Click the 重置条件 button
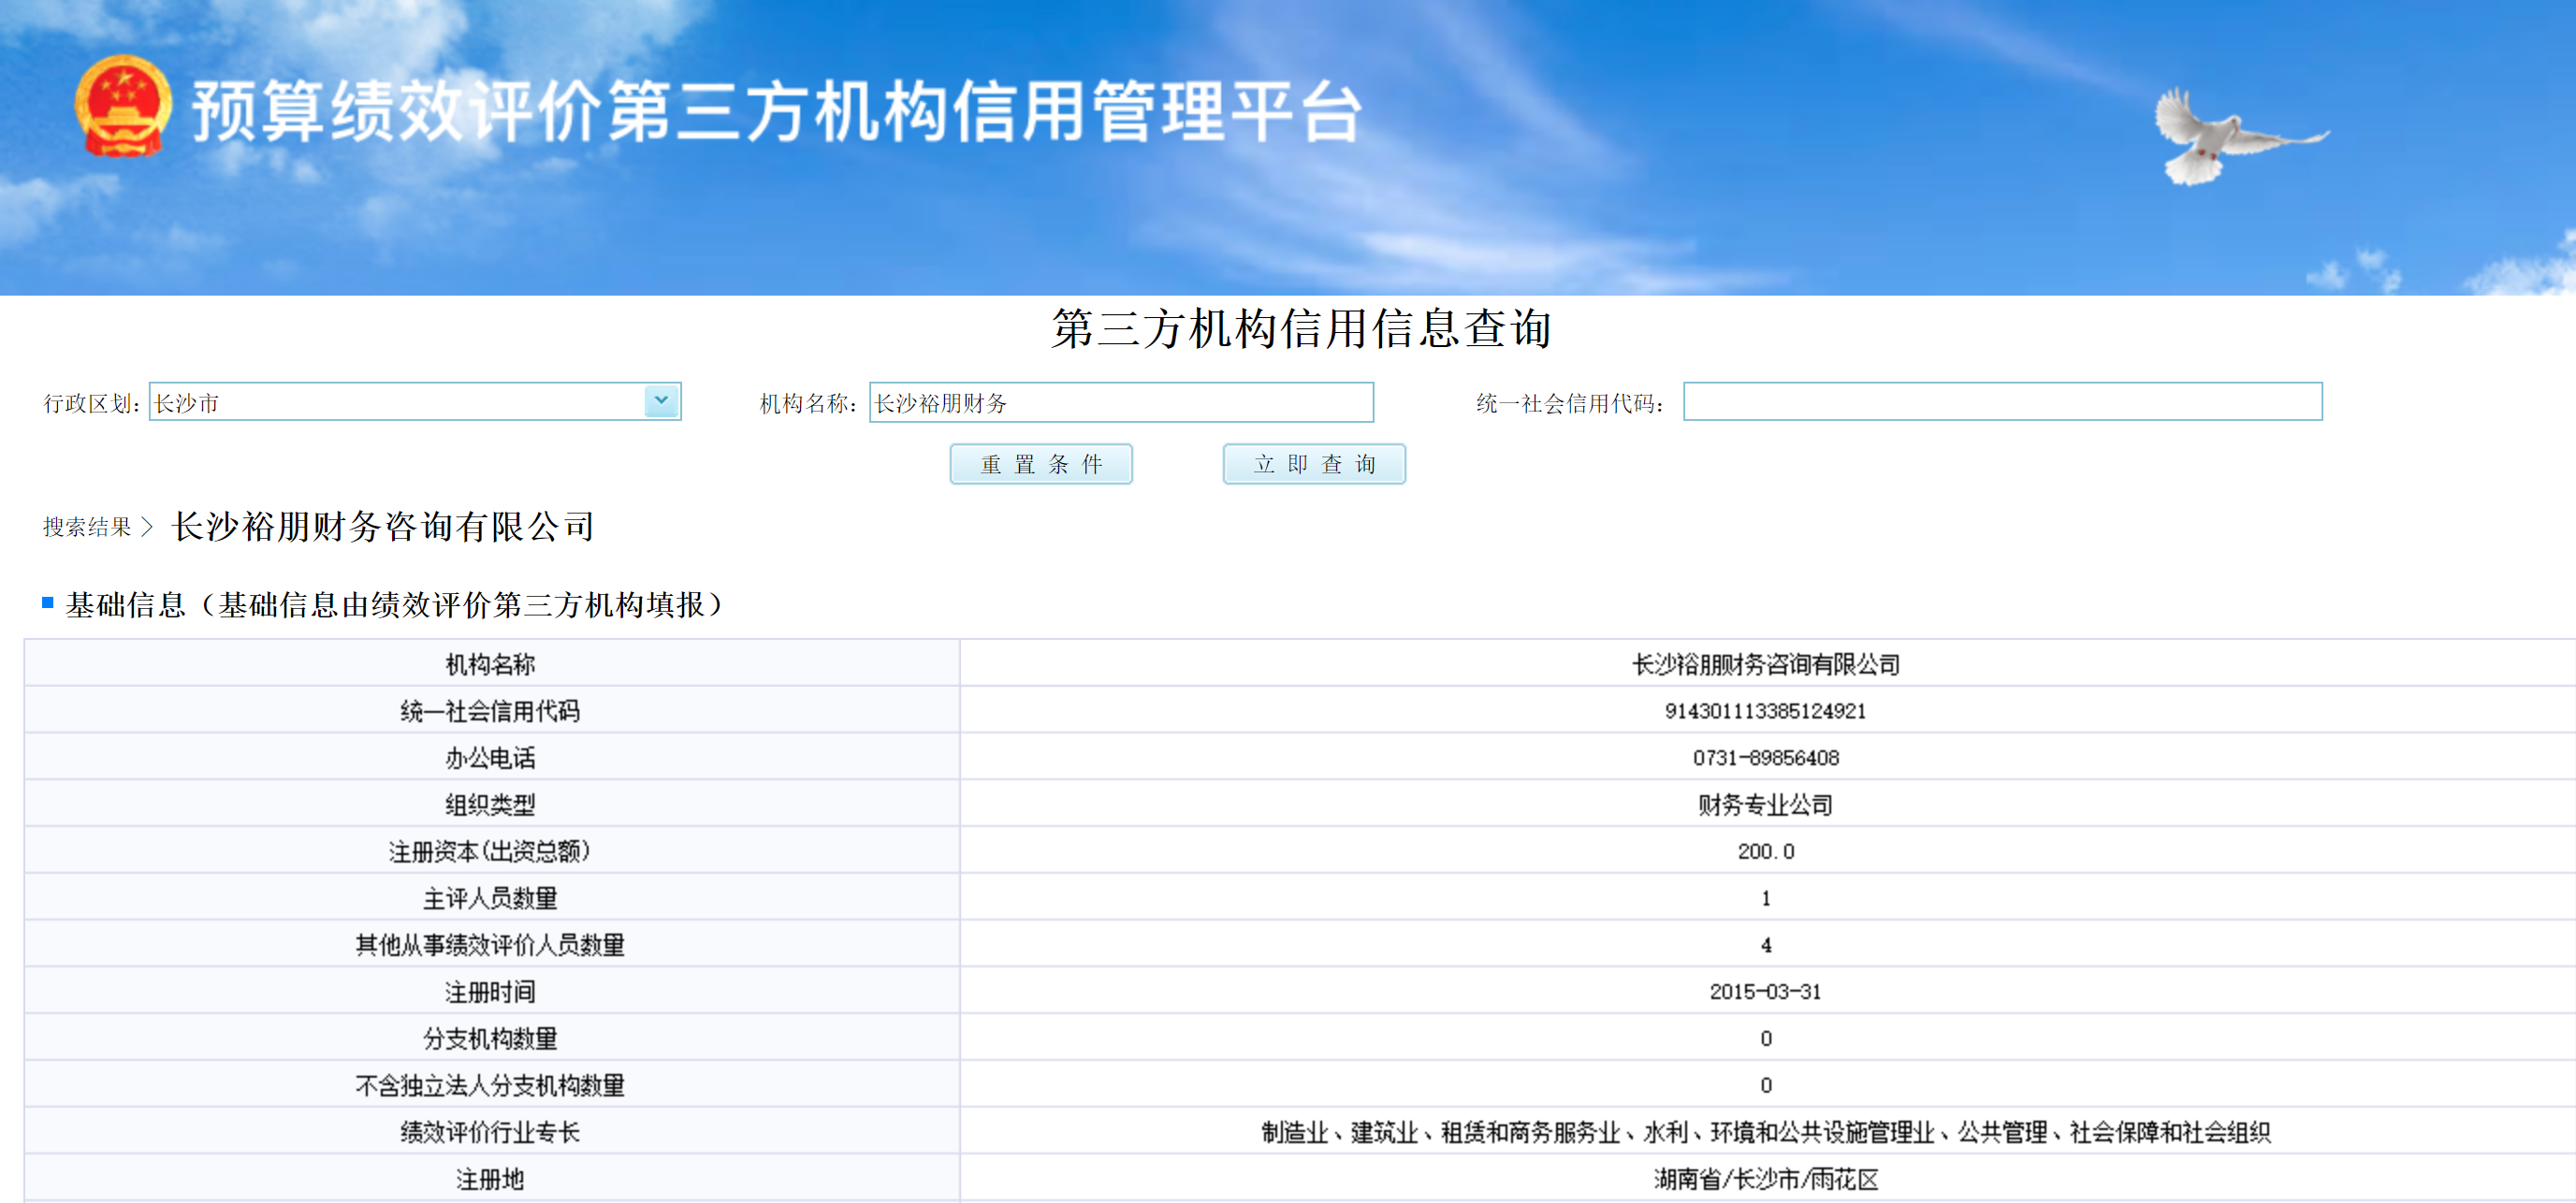This screenshot has height=1203, width=2576. (1041, 464)
